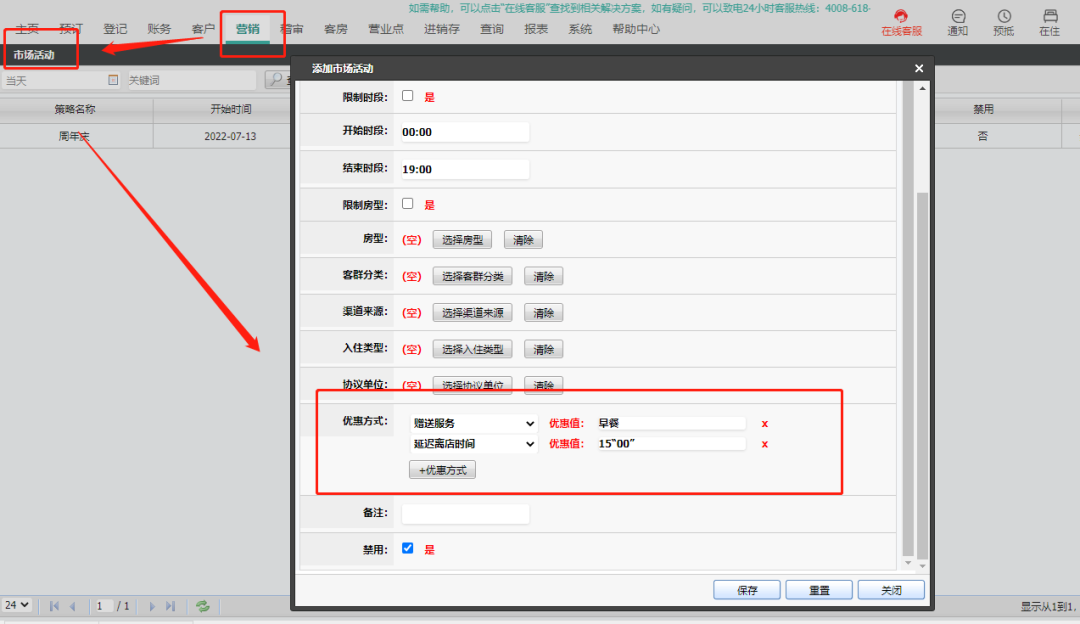
Task: Click the 结束时段 time field
Action: click(x=465, y=169)
